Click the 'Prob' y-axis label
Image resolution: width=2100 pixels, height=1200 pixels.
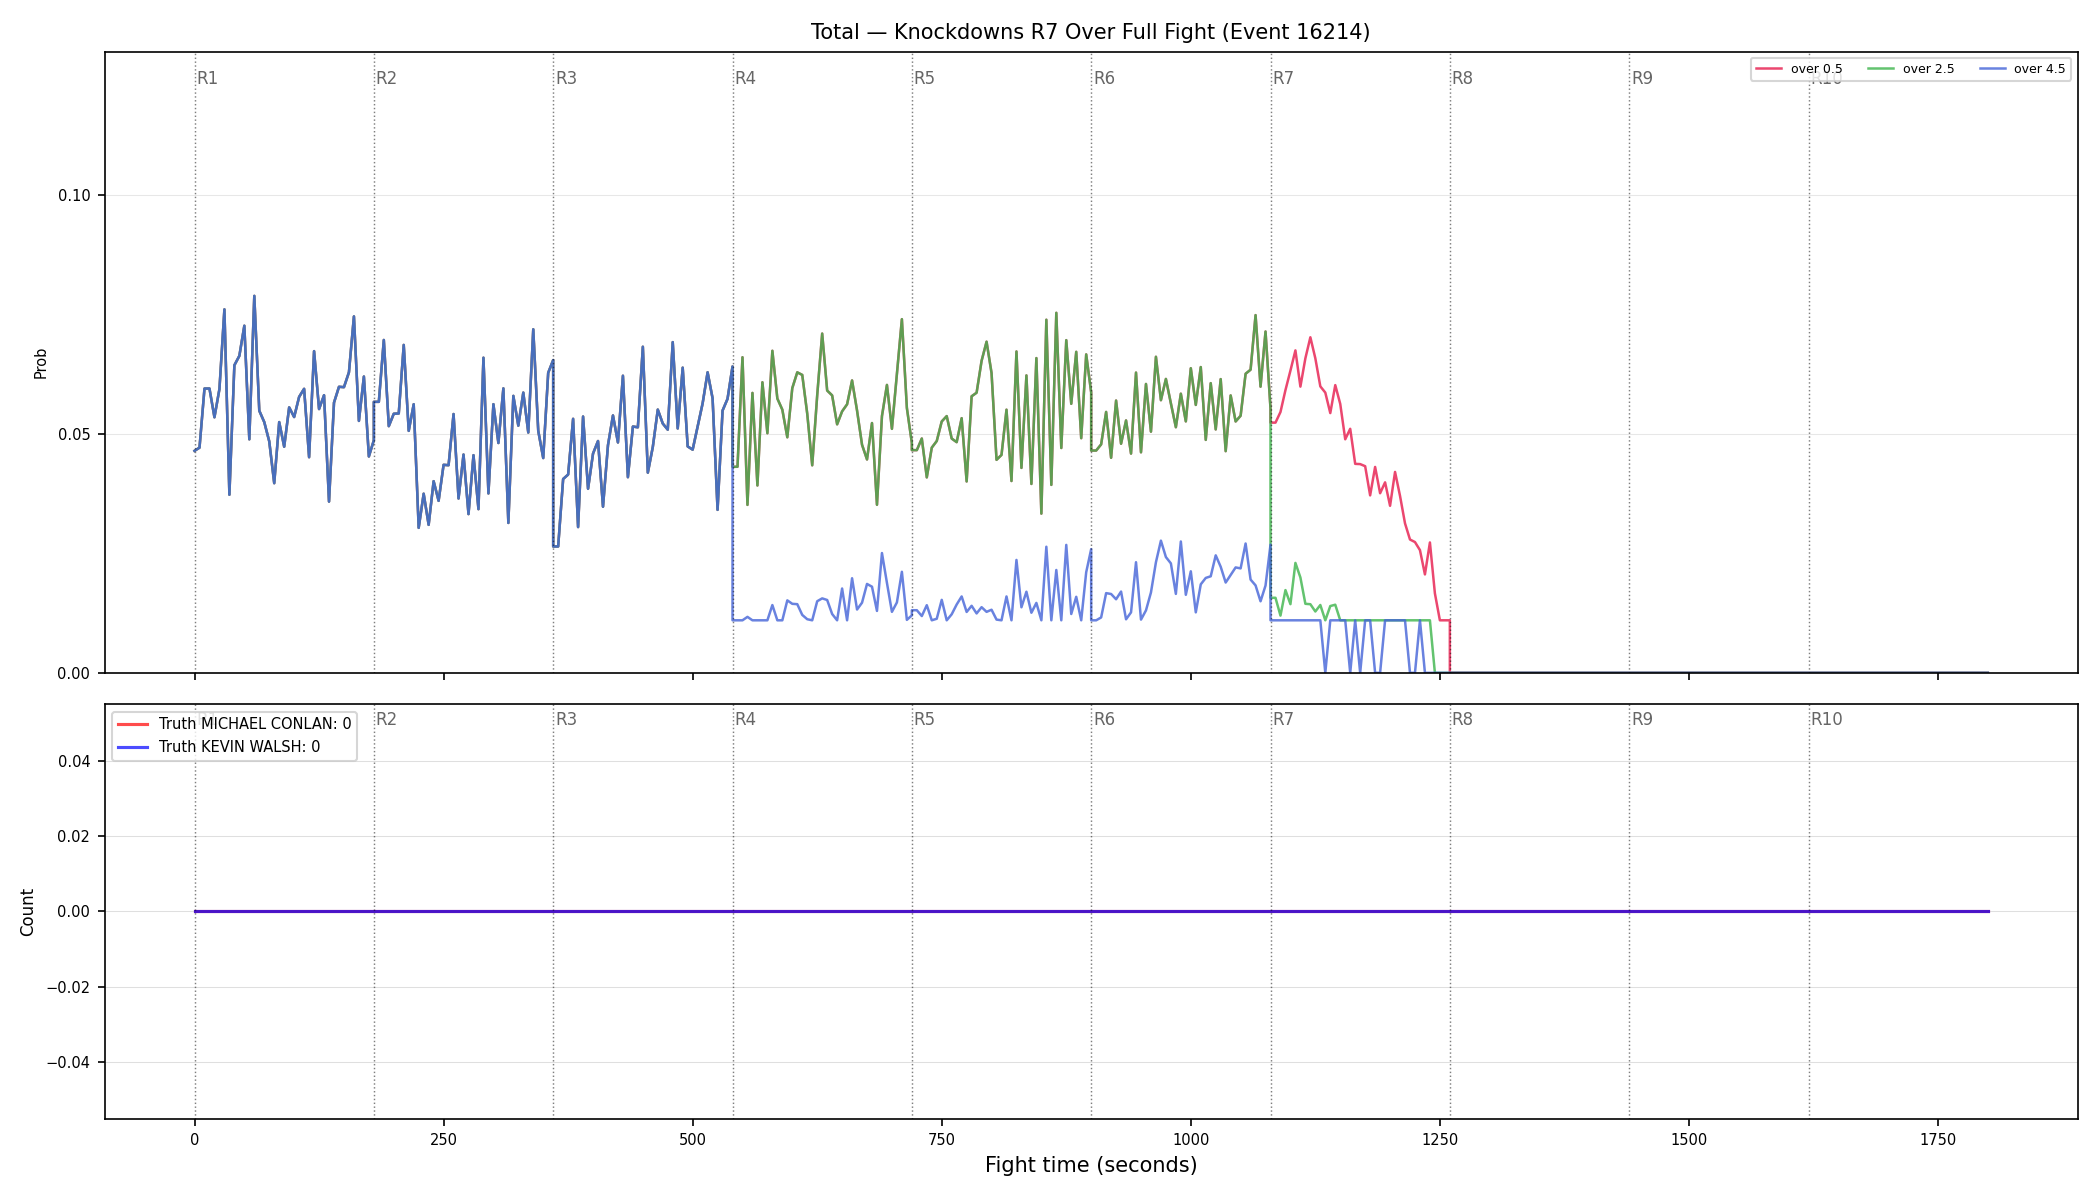point(41,364)
